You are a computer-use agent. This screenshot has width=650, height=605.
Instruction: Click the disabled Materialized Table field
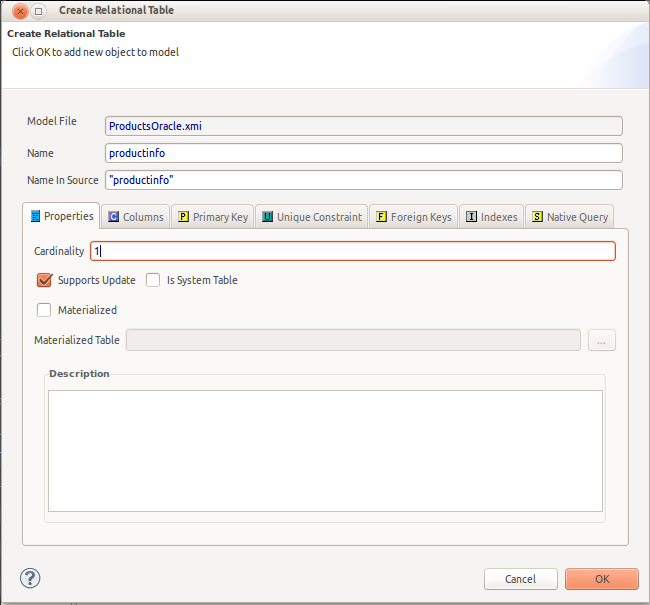353,340
